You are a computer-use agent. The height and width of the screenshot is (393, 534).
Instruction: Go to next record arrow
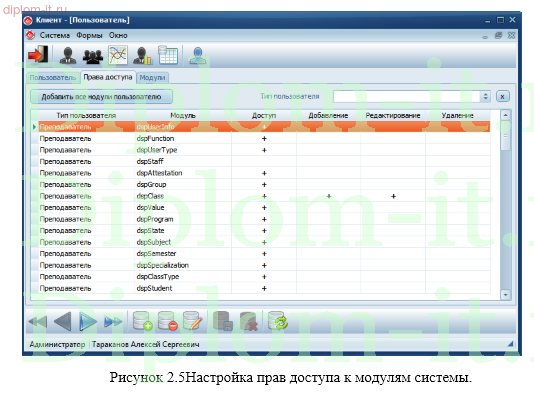88,321
